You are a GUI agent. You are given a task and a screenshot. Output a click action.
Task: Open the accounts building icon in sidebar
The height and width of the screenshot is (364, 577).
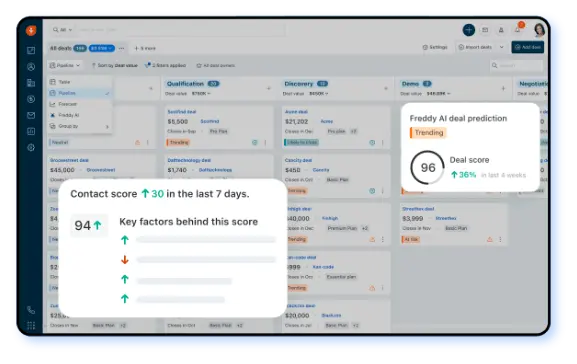click(31, 83)
